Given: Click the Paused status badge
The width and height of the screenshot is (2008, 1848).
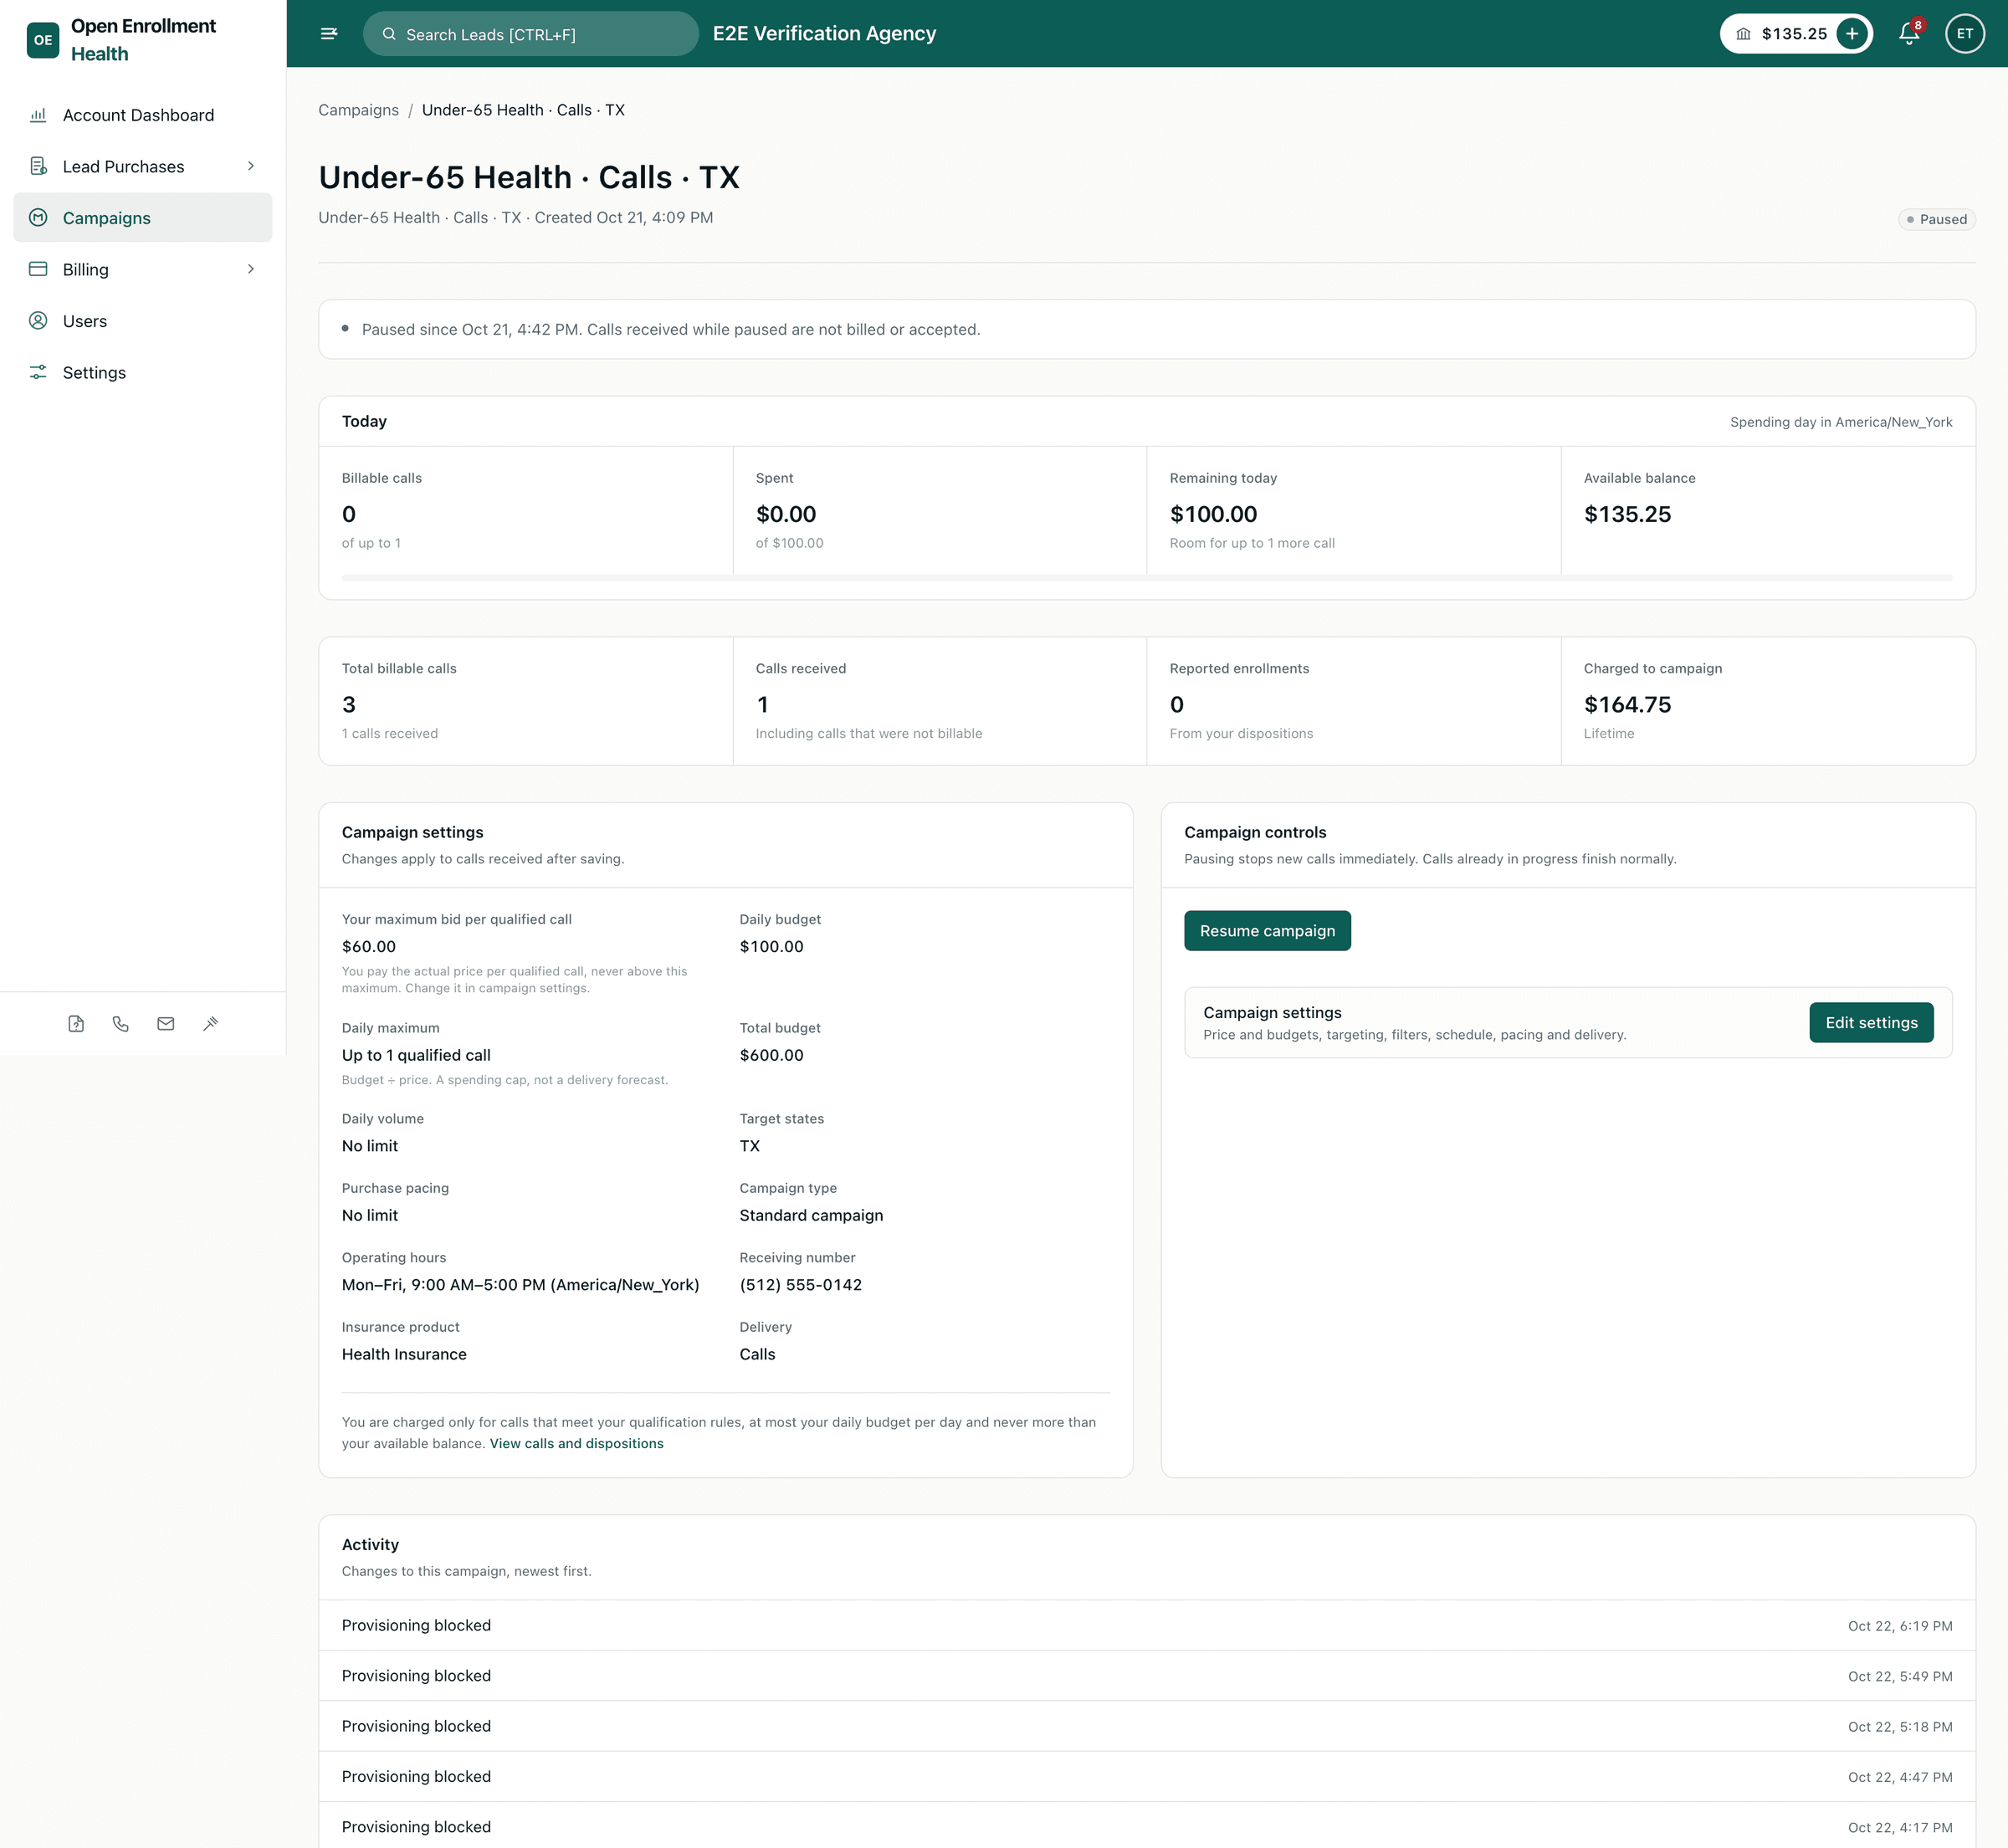Looking at the screenshot, I should pyautogui.click(x=1936, y=219).
